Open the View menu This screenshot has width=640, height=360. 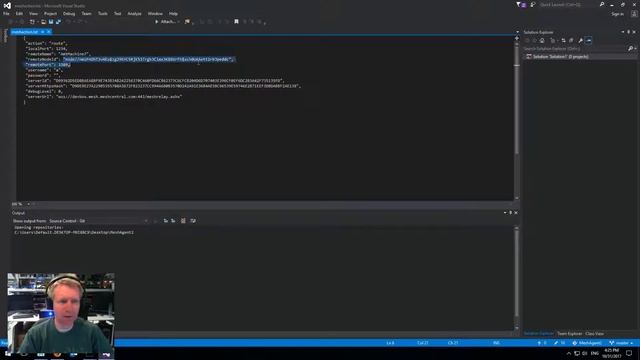point(33,13)
